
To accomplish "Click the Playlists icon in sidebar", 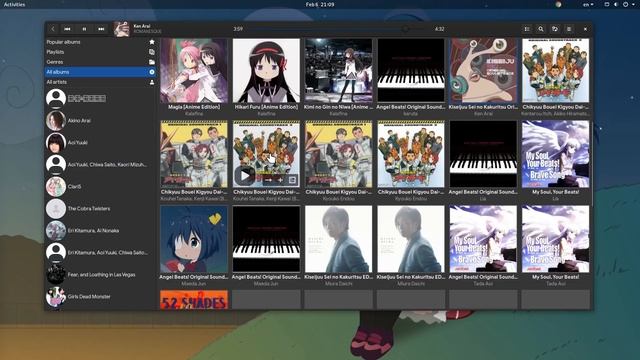I will [x=152, y=52].
